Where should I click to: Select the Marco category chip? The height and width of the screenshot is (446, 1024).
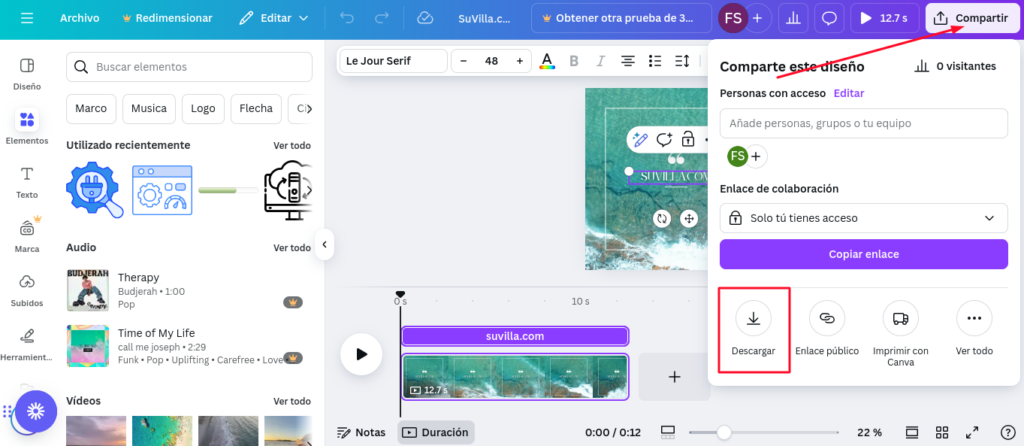click(91, 108)
